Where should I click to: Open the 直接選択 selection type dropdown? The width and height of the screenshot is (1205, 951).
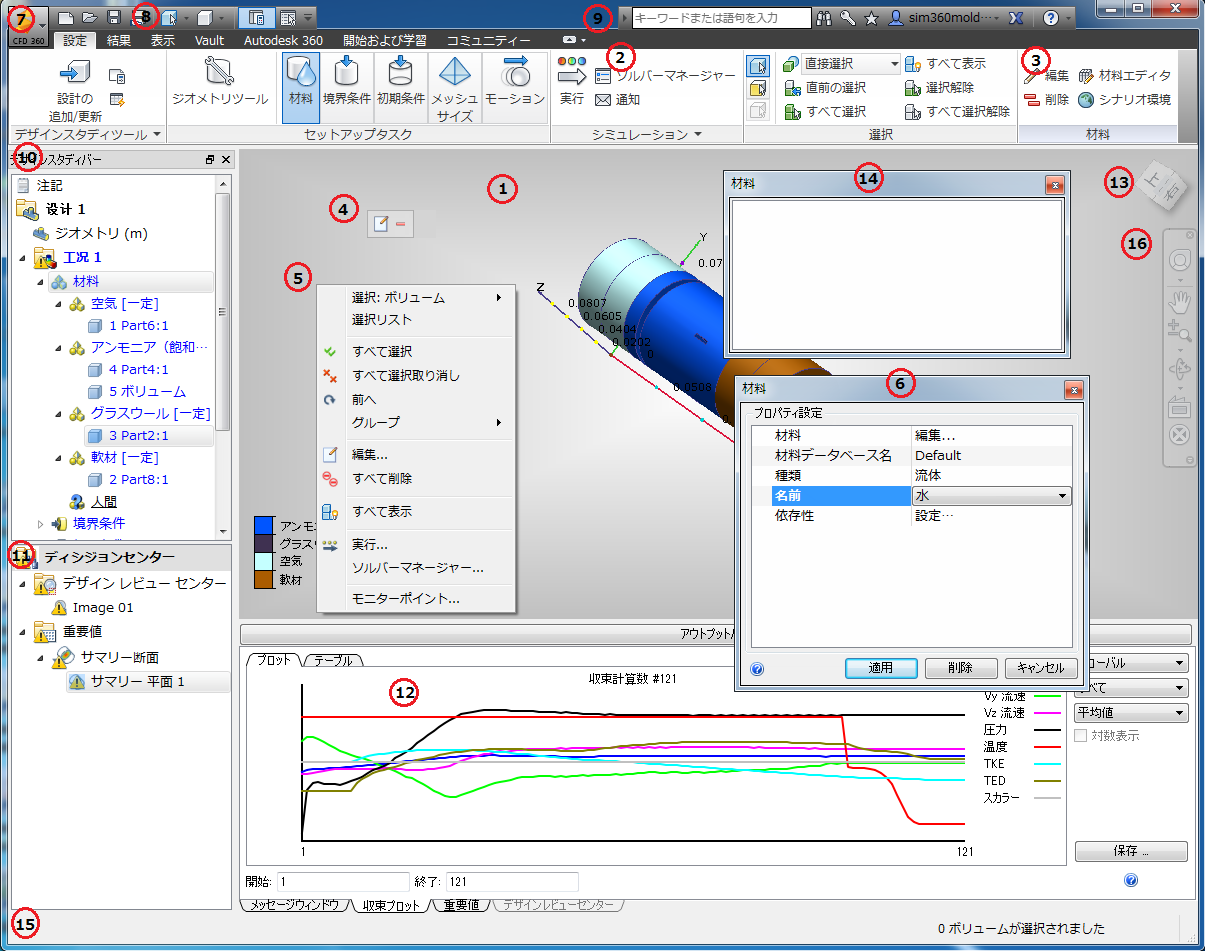pyautogui.click(x=851, y=64)
